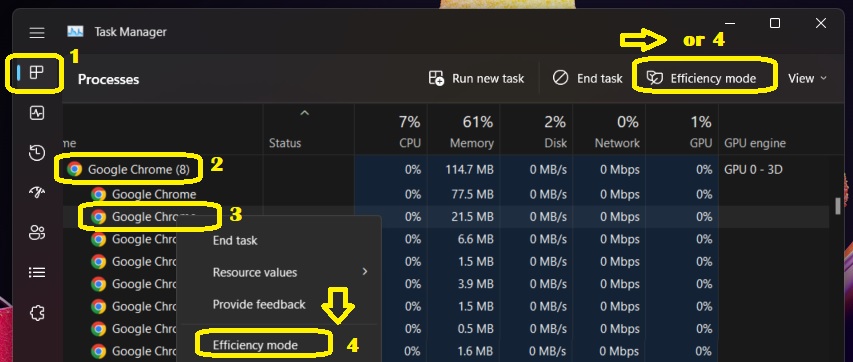Open the Users sidebar icon

click(x=36, y=232)
